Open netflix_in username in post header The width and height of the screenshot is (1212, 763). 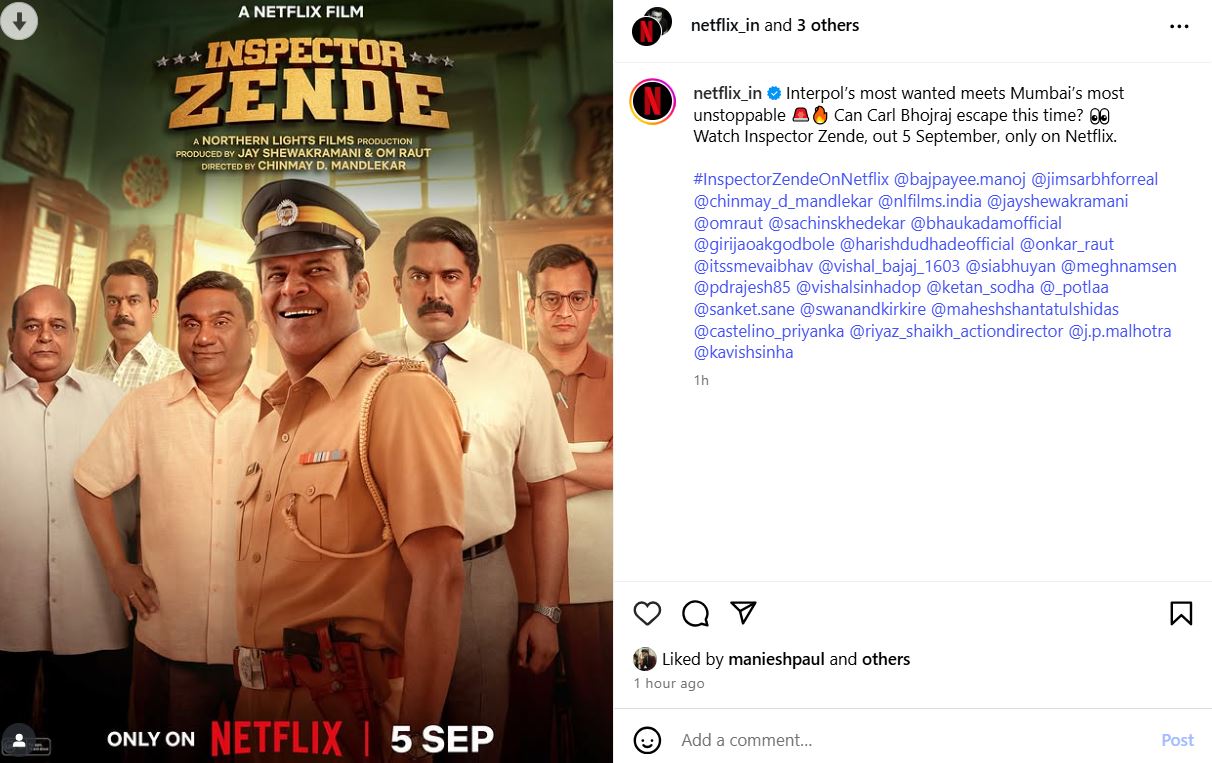(725, 25)
